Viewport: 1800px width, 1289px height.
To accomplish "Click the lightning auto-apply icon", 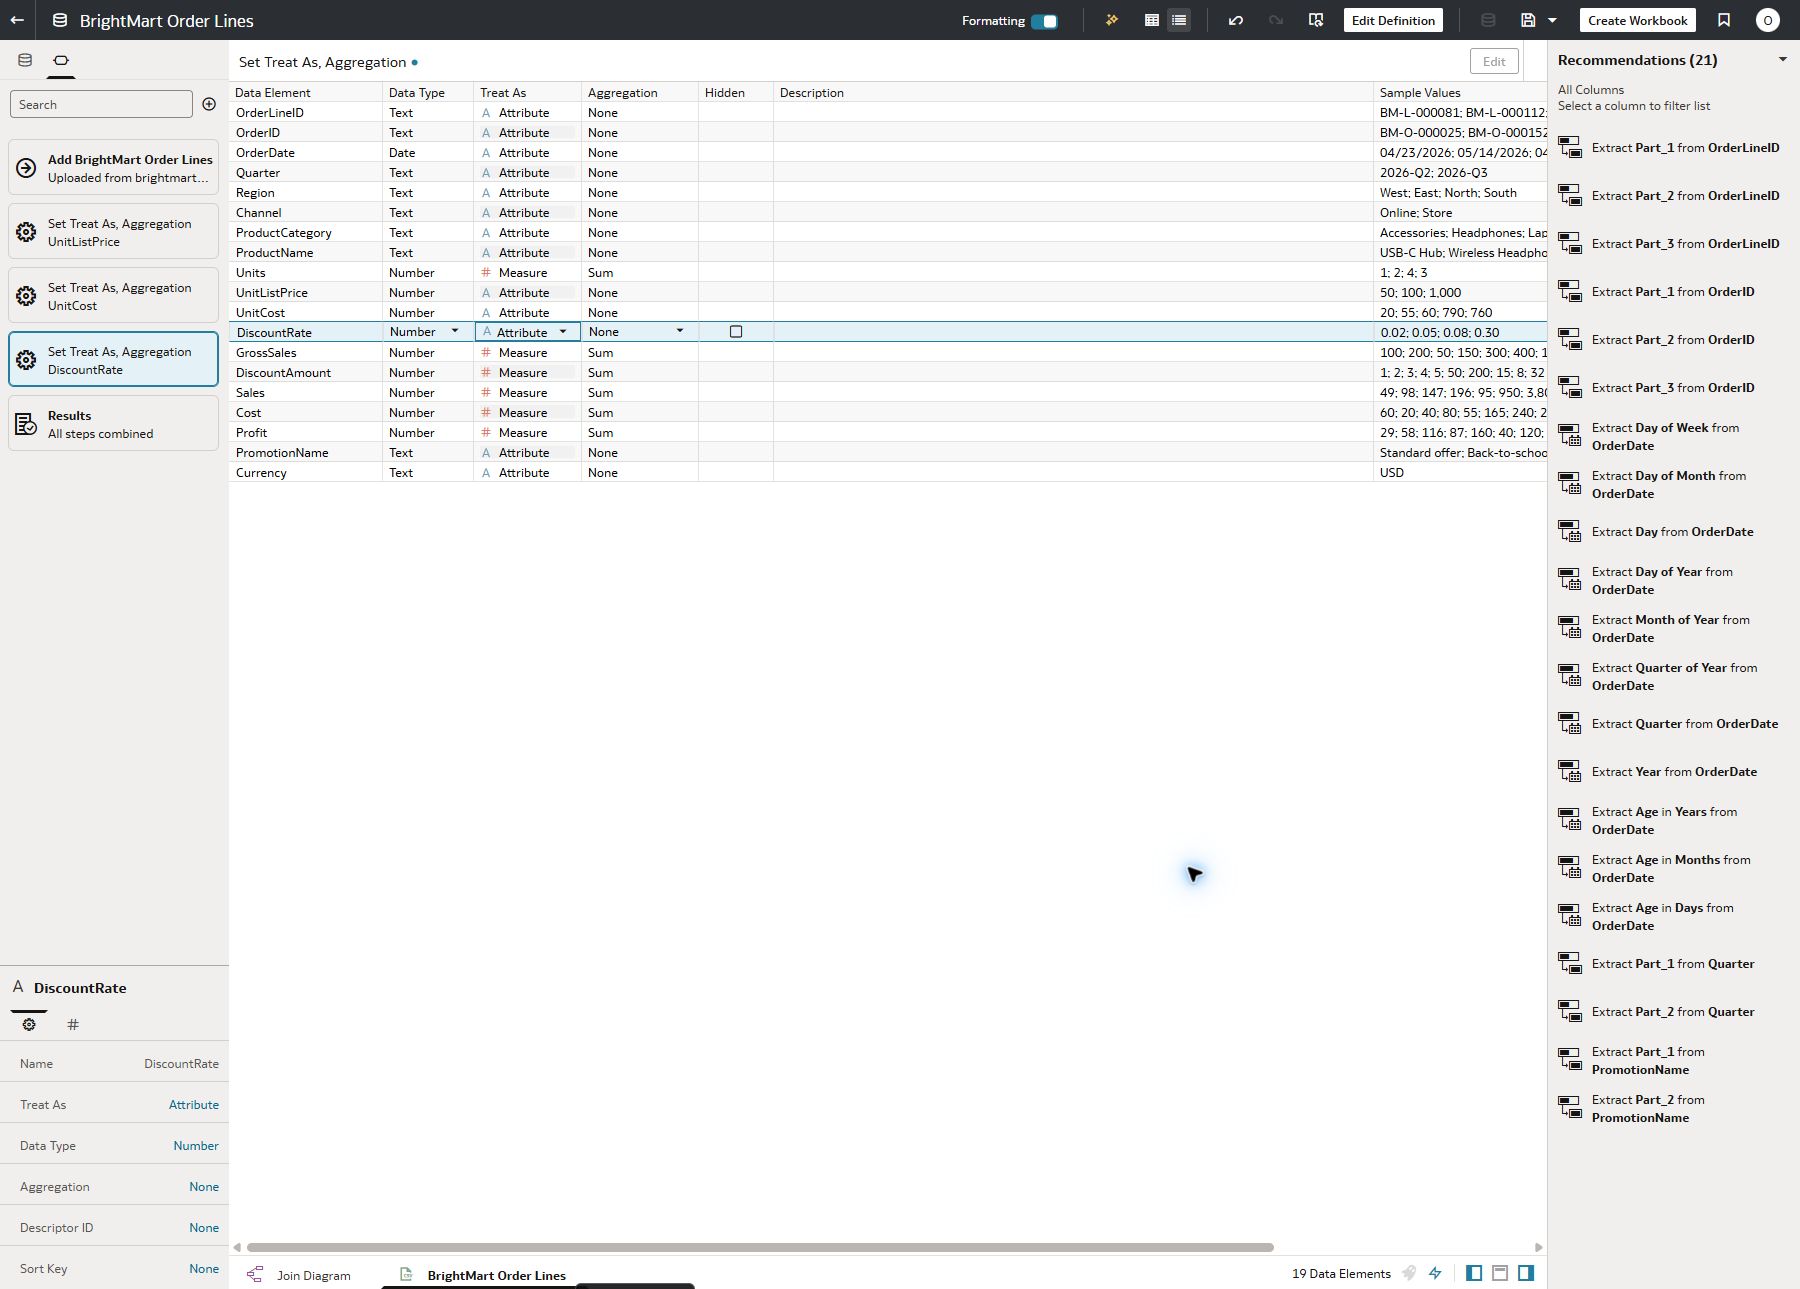I will [1435, 1273].
